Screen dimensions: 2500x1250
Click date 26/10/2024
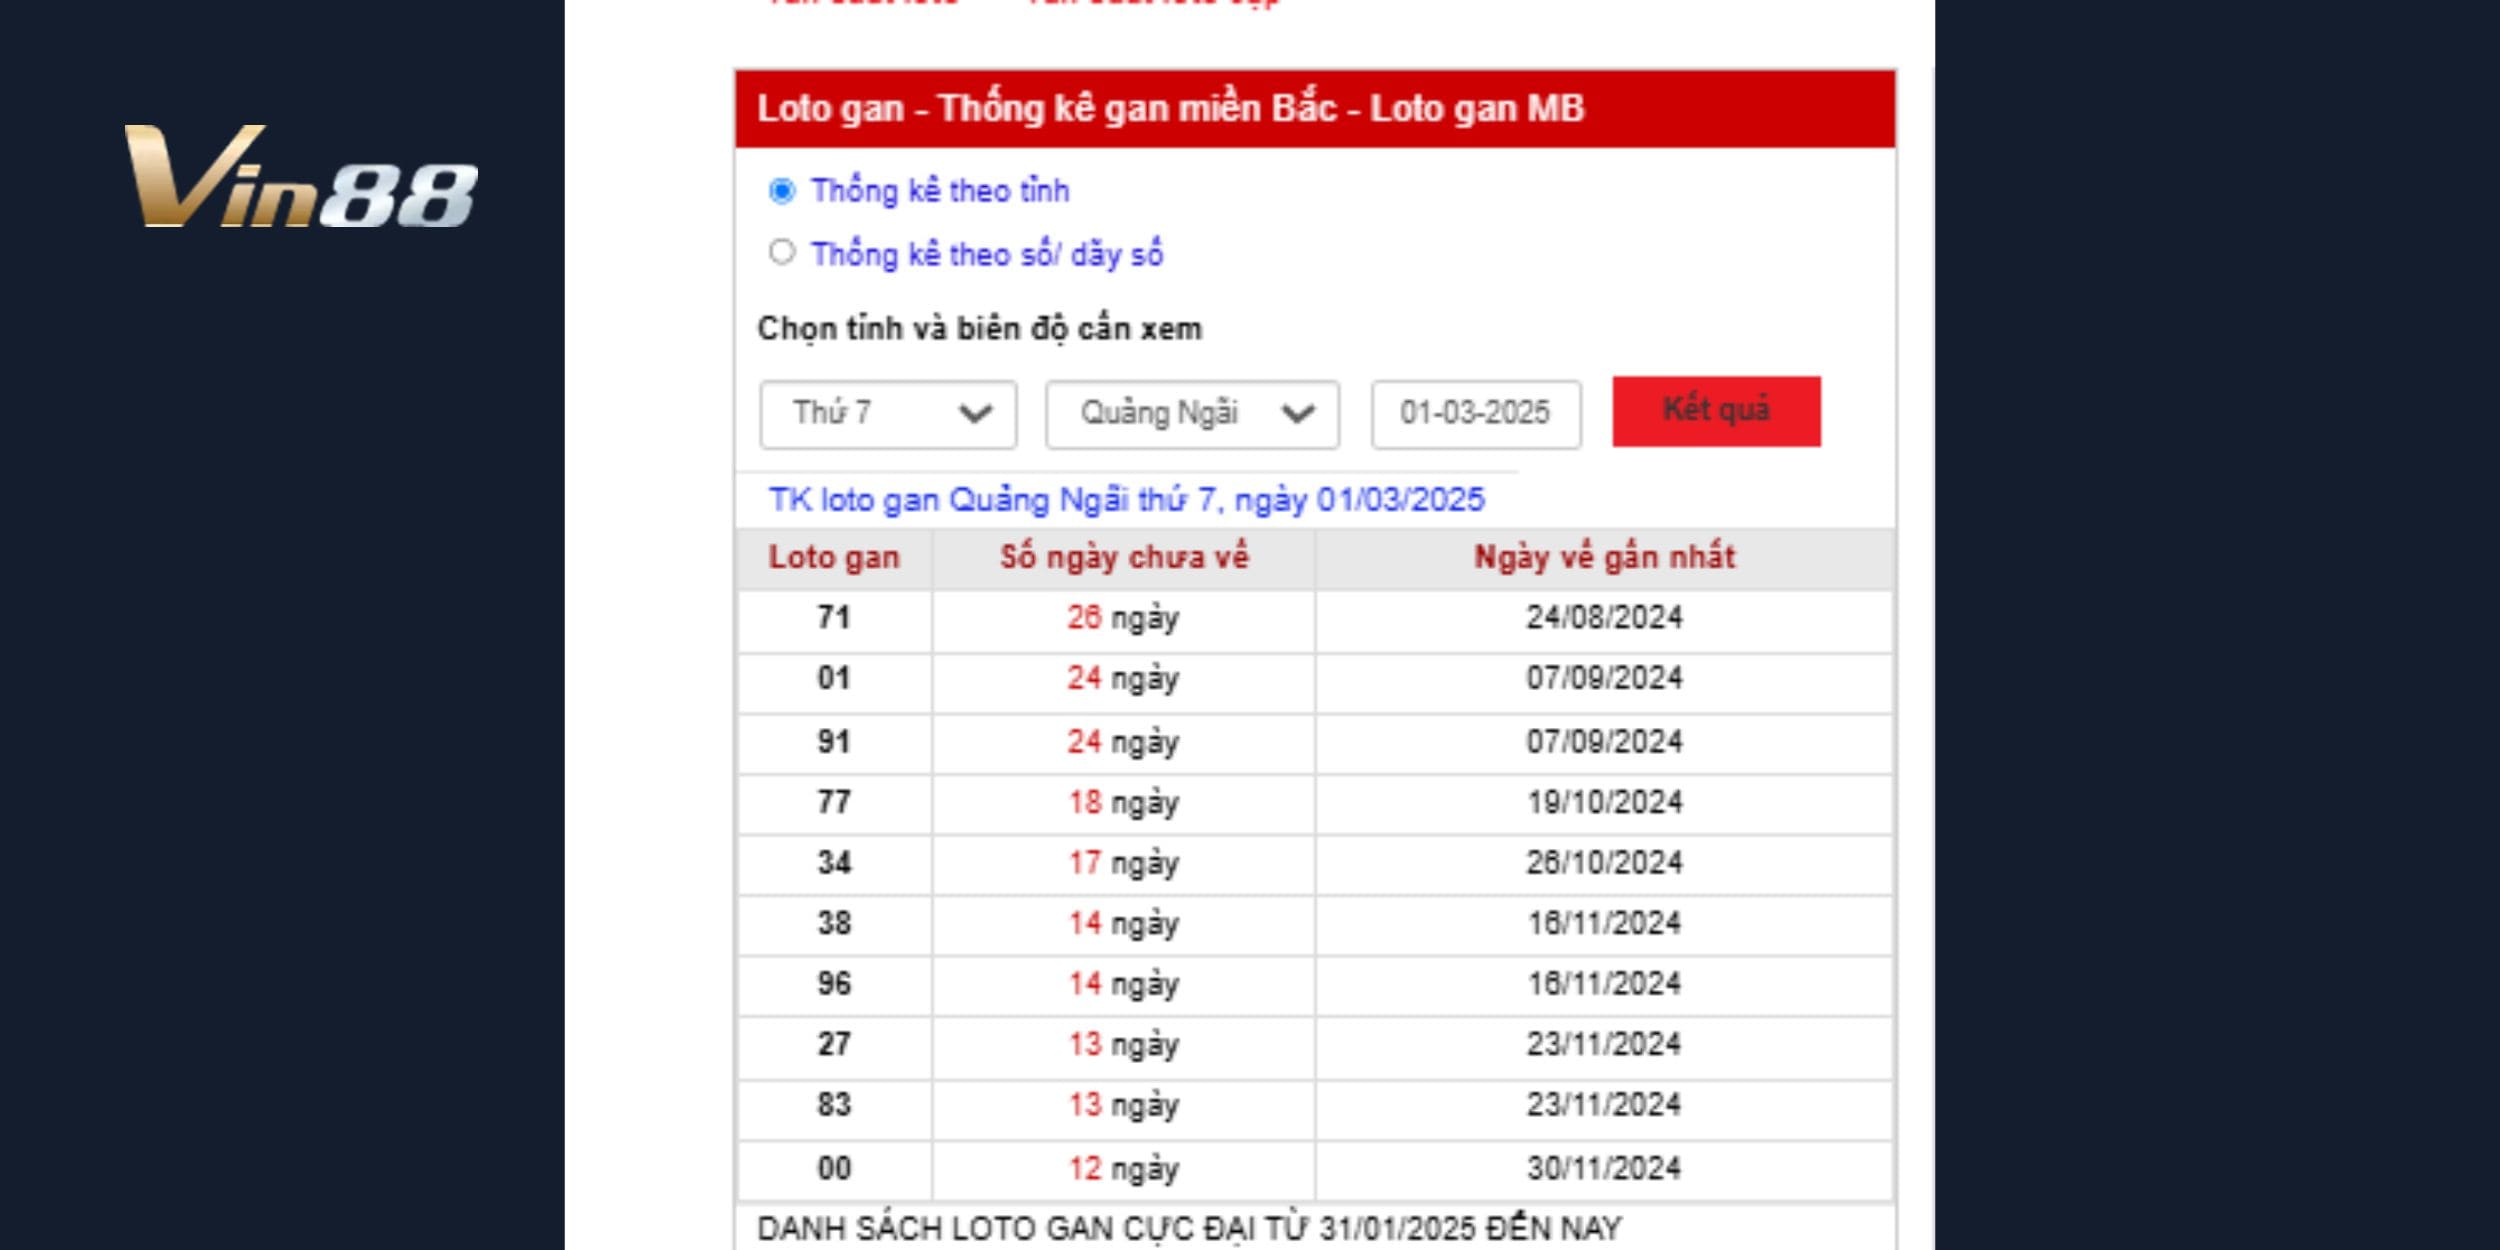pyautogui.click(x=1604, y=864)
